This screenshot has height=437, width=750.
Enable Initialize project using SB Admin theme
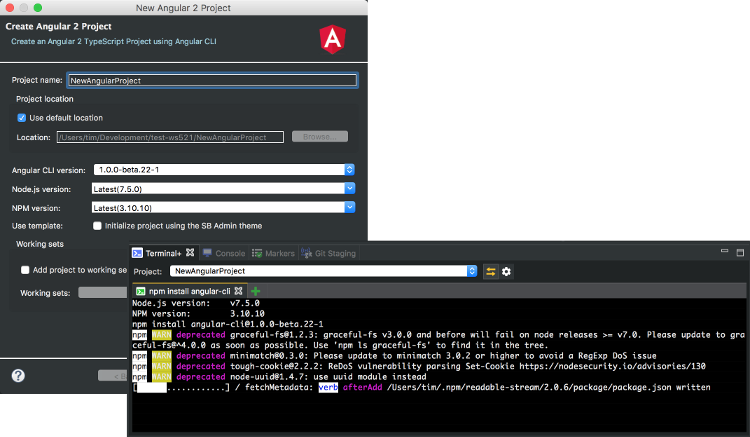pos(97,226)
